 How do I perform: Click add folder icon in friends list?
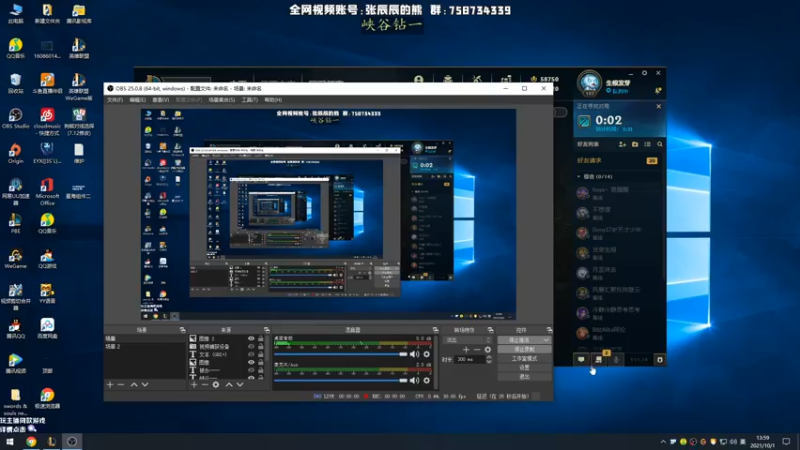click(635, 144)
